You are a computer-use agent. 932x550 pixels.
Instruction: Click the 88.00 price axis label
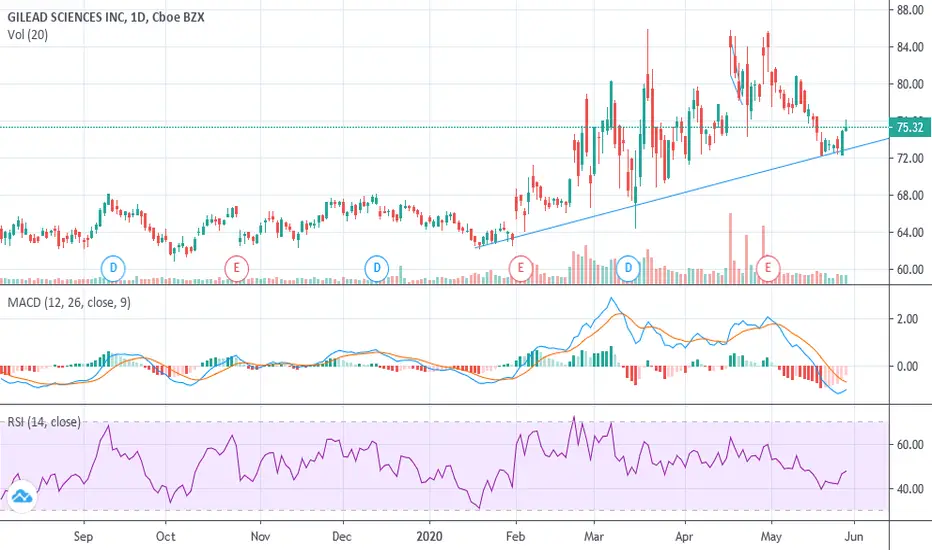pyautogui.click(x=910, y=10)
